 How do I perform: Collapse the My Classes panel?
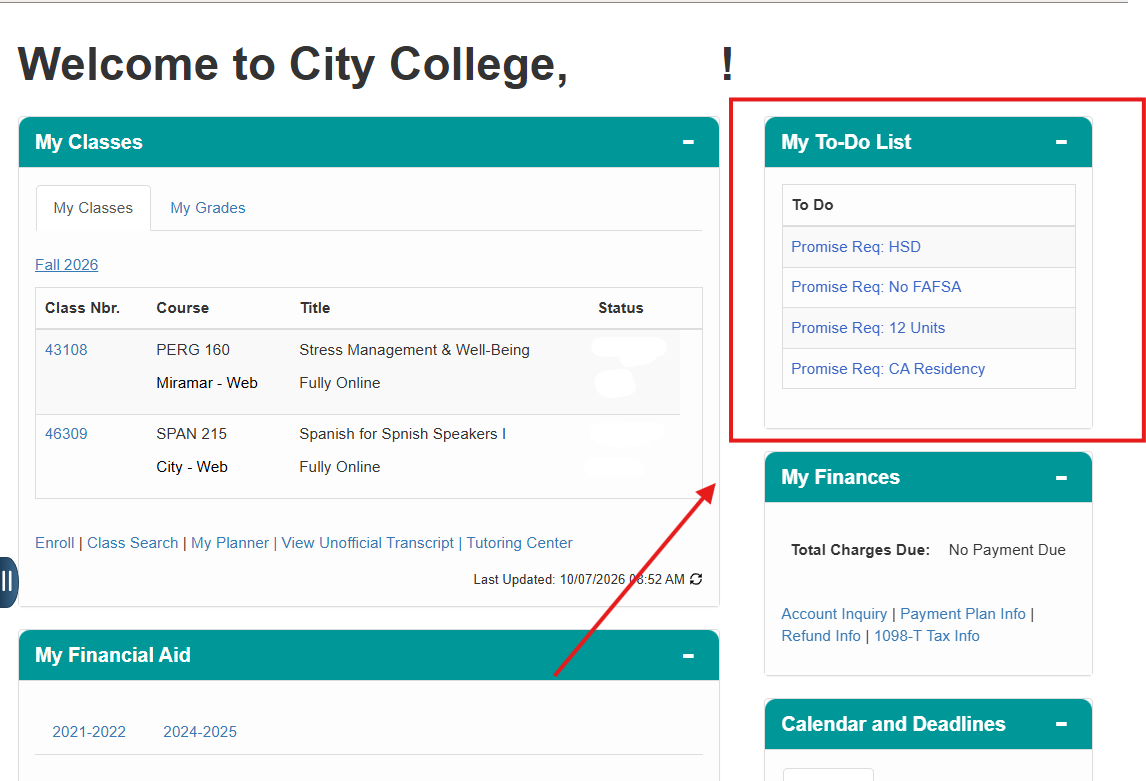[688, 142]
